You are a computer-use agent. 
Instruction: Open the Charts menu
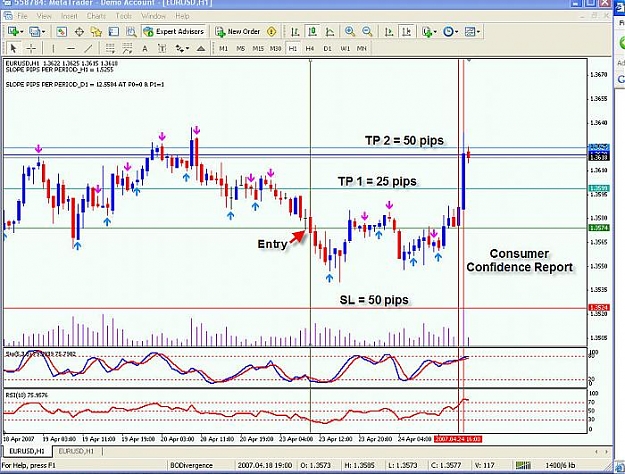click(x=96, y=16)
